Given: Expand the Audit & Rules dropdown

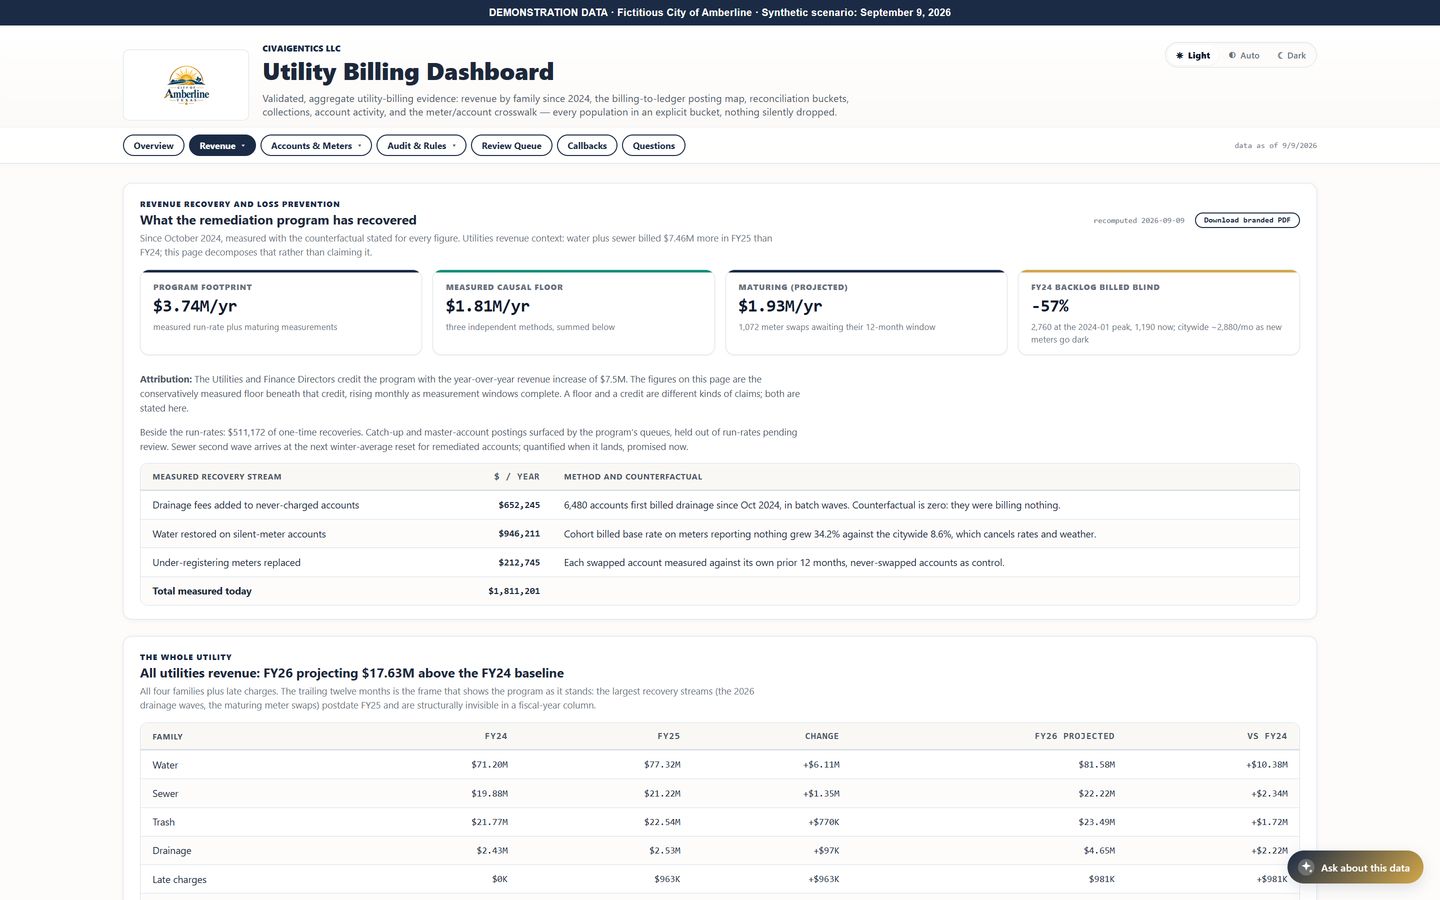Looking at the screenshot, I should point(421,146).
